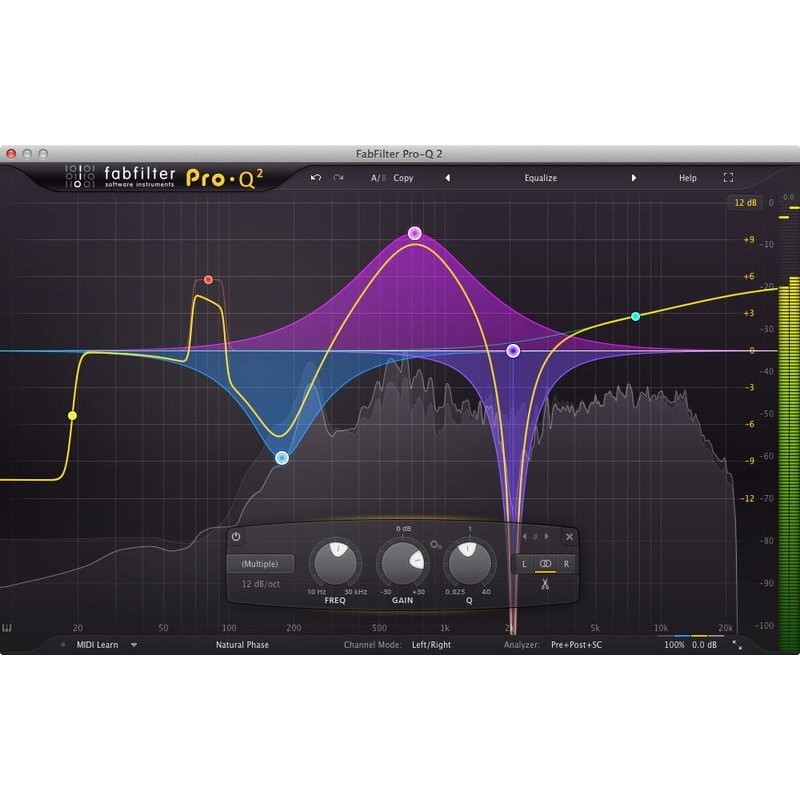
Task: Open the Equalize preset dropdown
Action: coord(541,177)
